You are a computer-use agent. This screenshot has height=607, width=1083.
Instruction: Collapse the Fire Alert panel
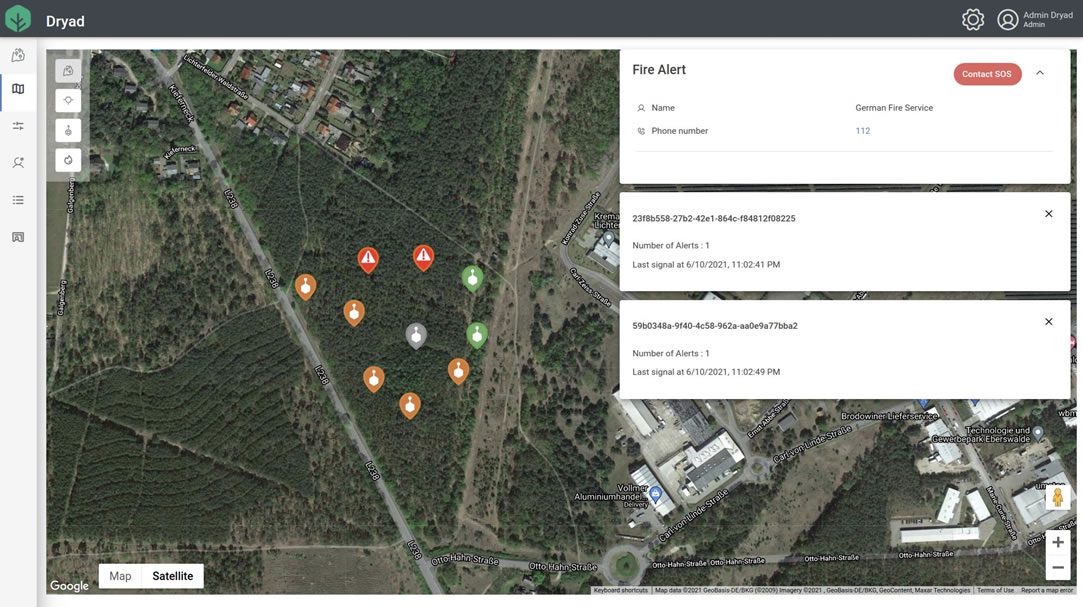coord(1040,73)
